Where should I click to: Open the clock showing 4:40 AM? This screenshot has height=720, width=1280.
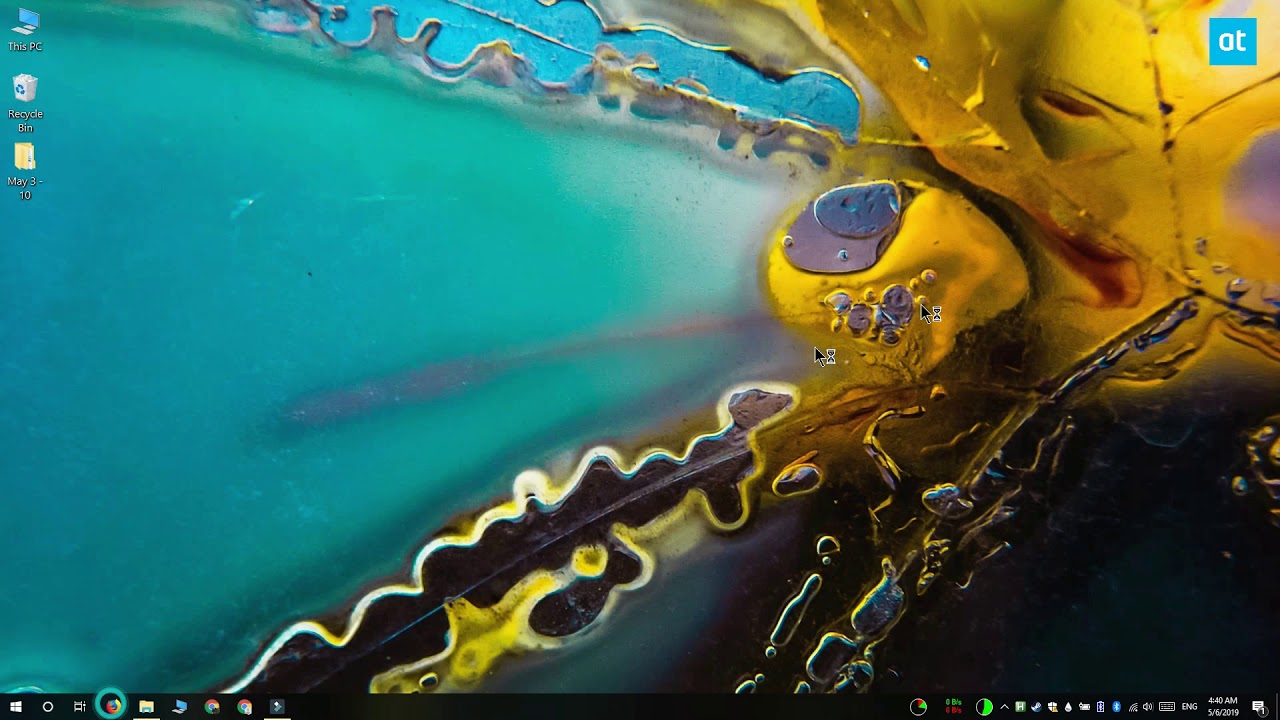click(x=1223, y=707)
